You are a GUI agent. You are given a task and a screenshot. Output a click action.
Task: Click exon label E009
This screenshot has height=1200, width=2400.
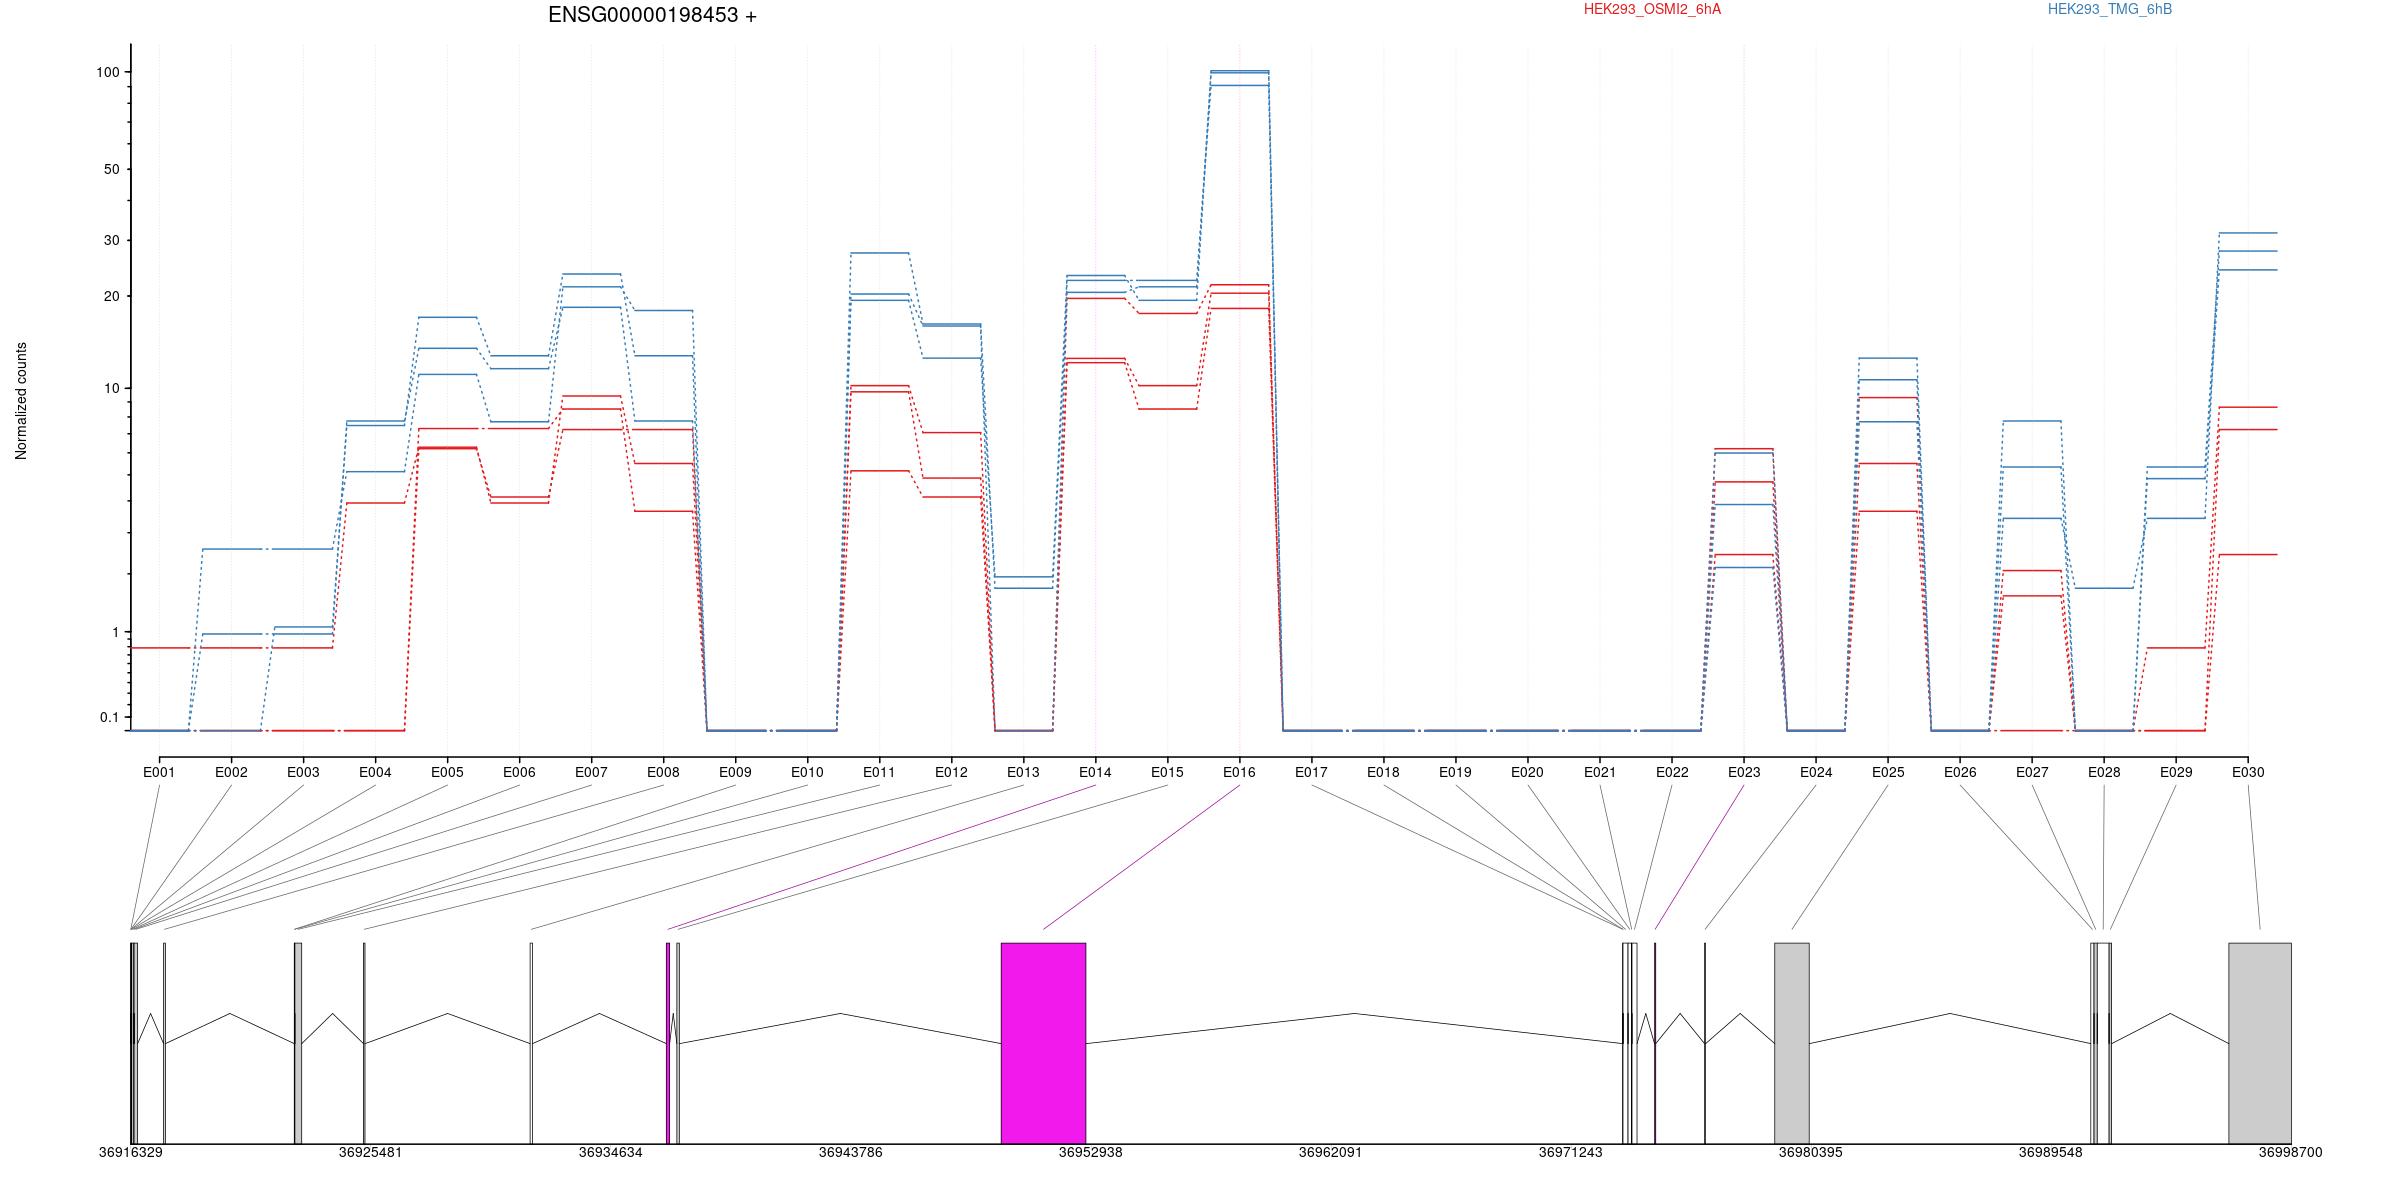tap(735, 772)
